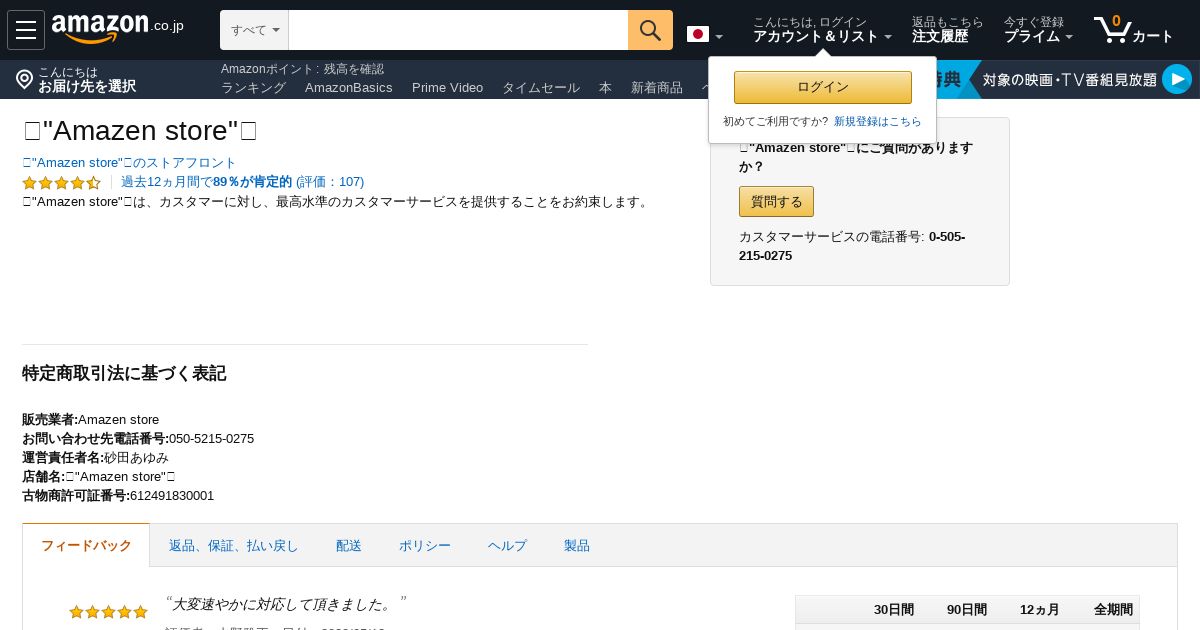Image resolution: width=1200 pixels, height=630 pixels.
Task: Open 本 in the nav bar
Action: coord(605,87)
